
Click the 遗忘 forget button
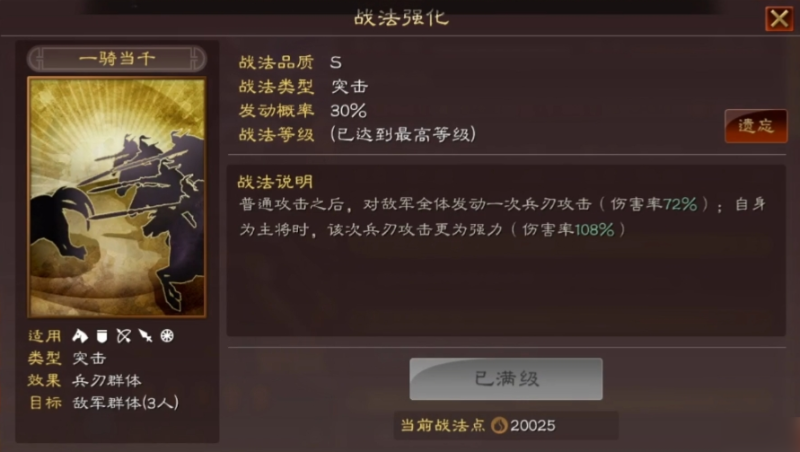point(756,126)
